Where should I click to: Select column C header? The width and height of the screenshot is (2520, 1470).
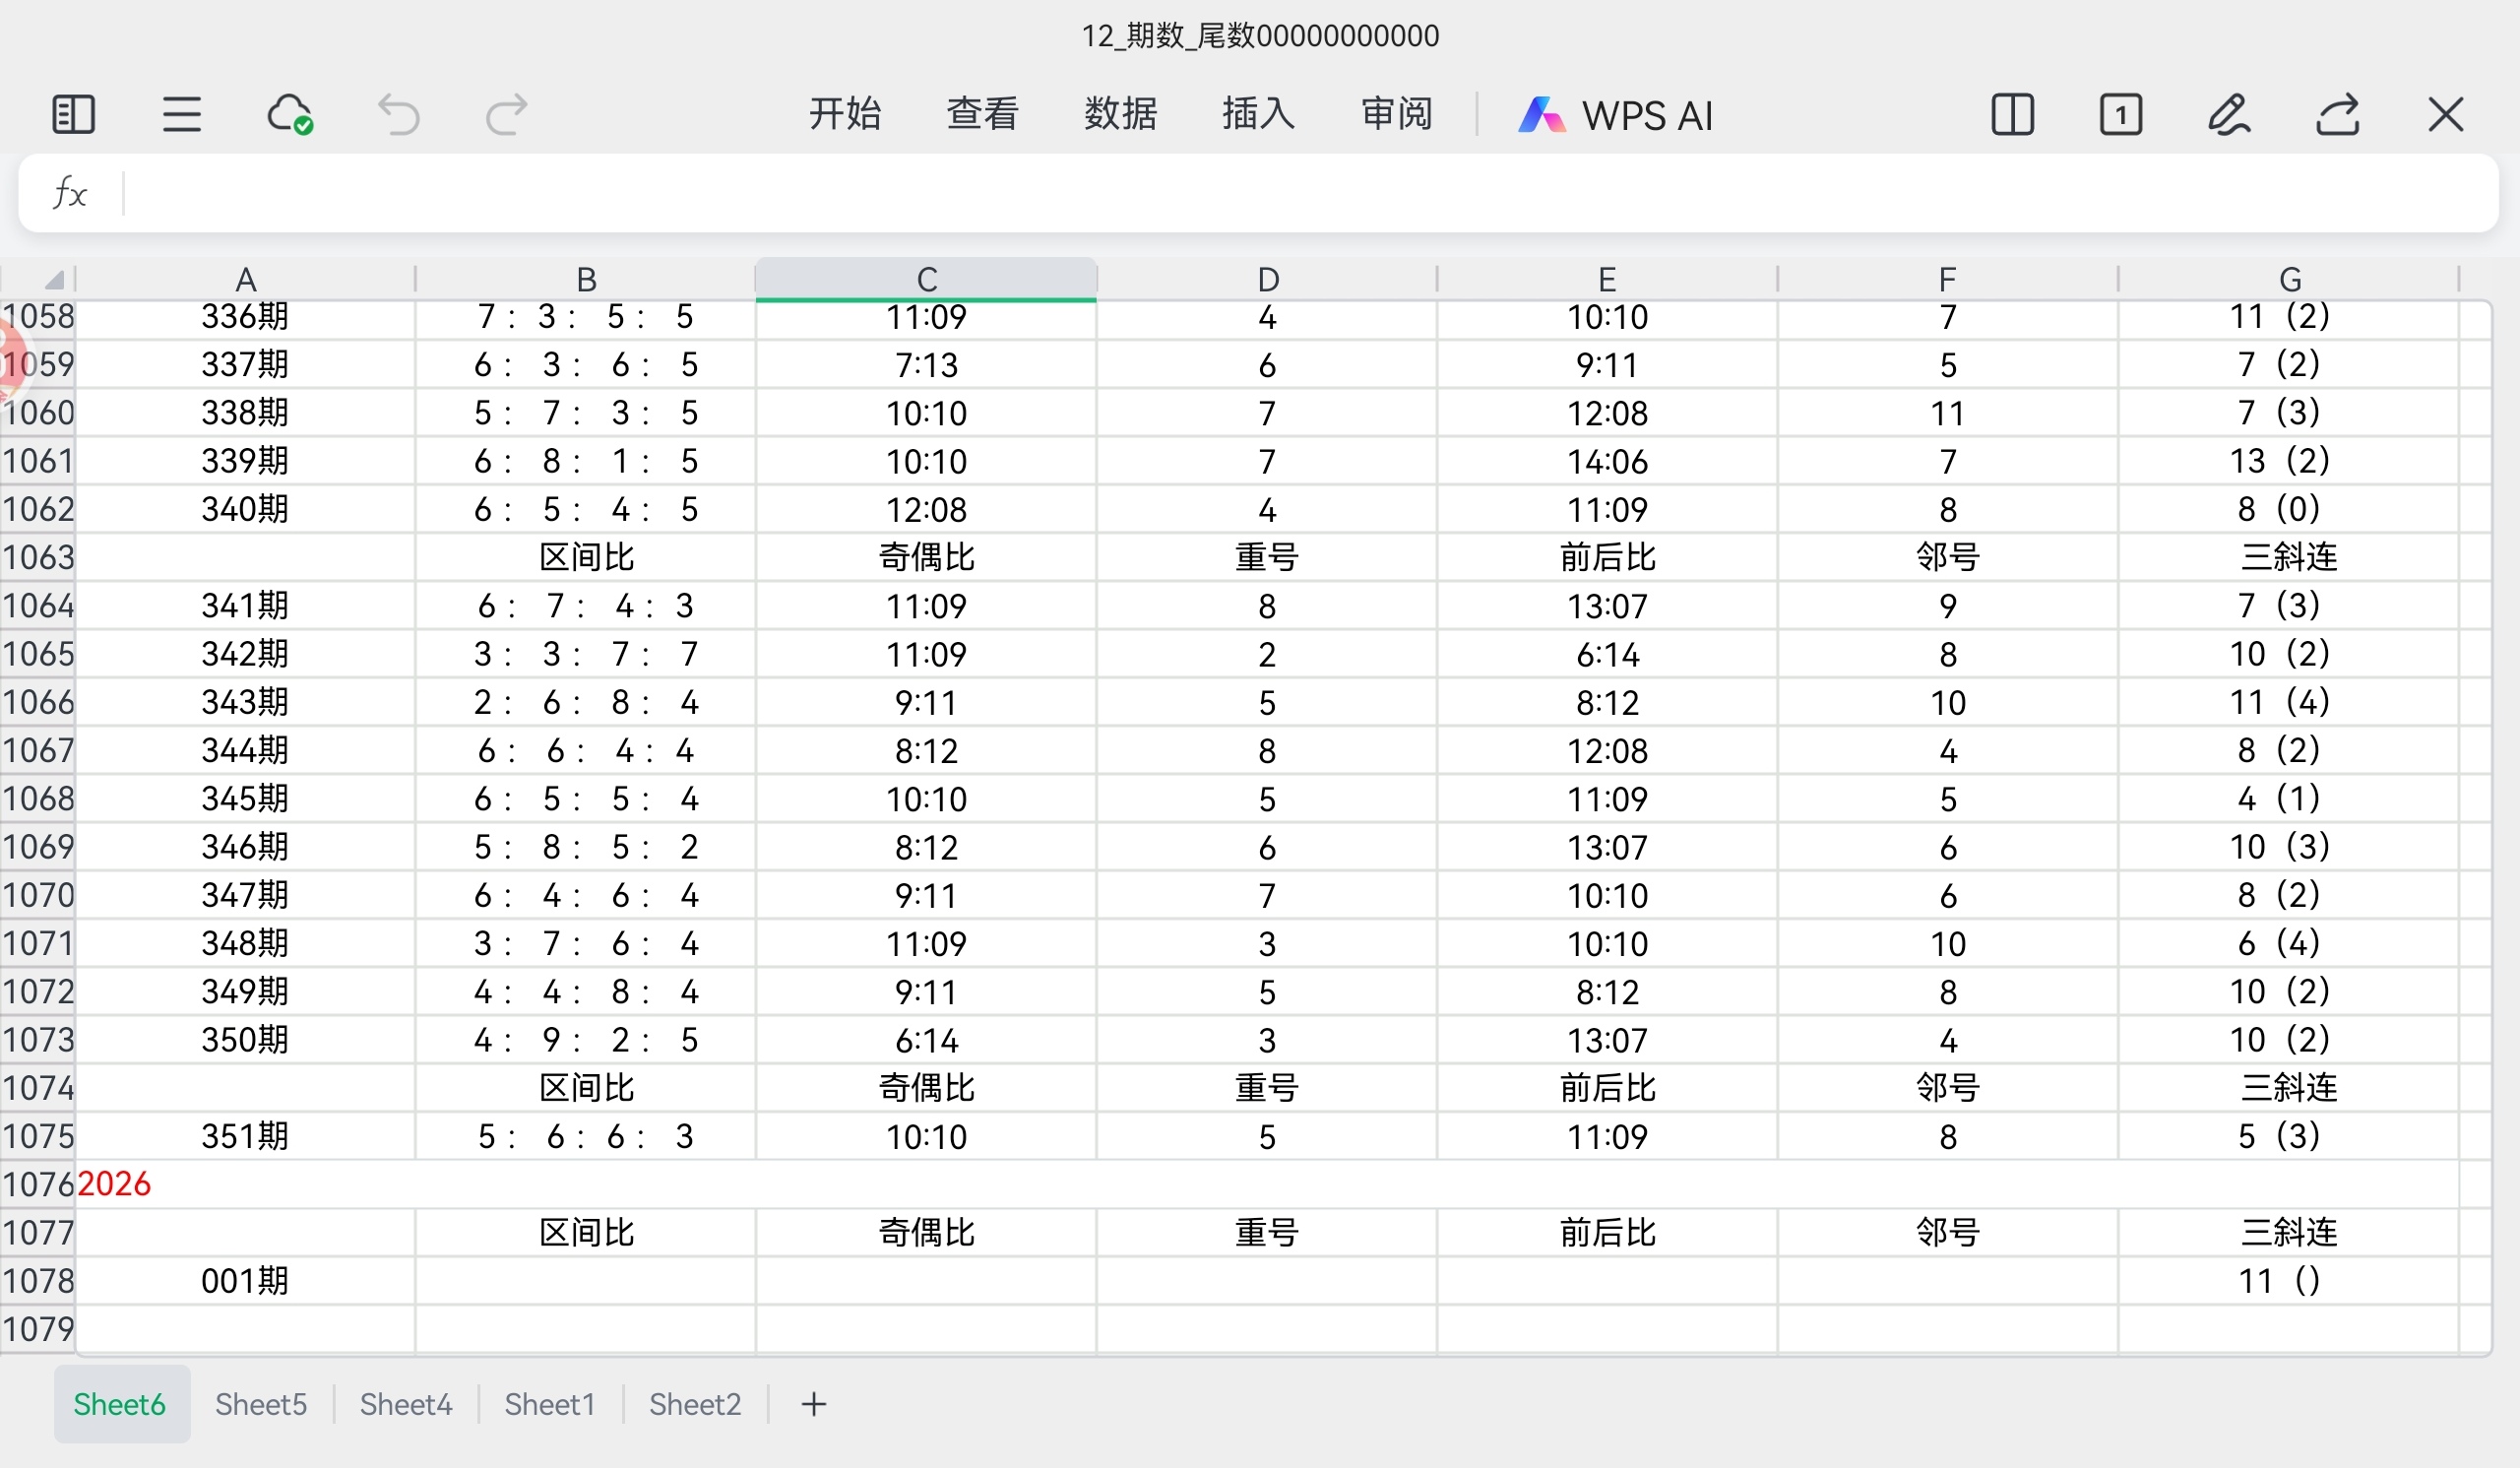click(926, 279)
